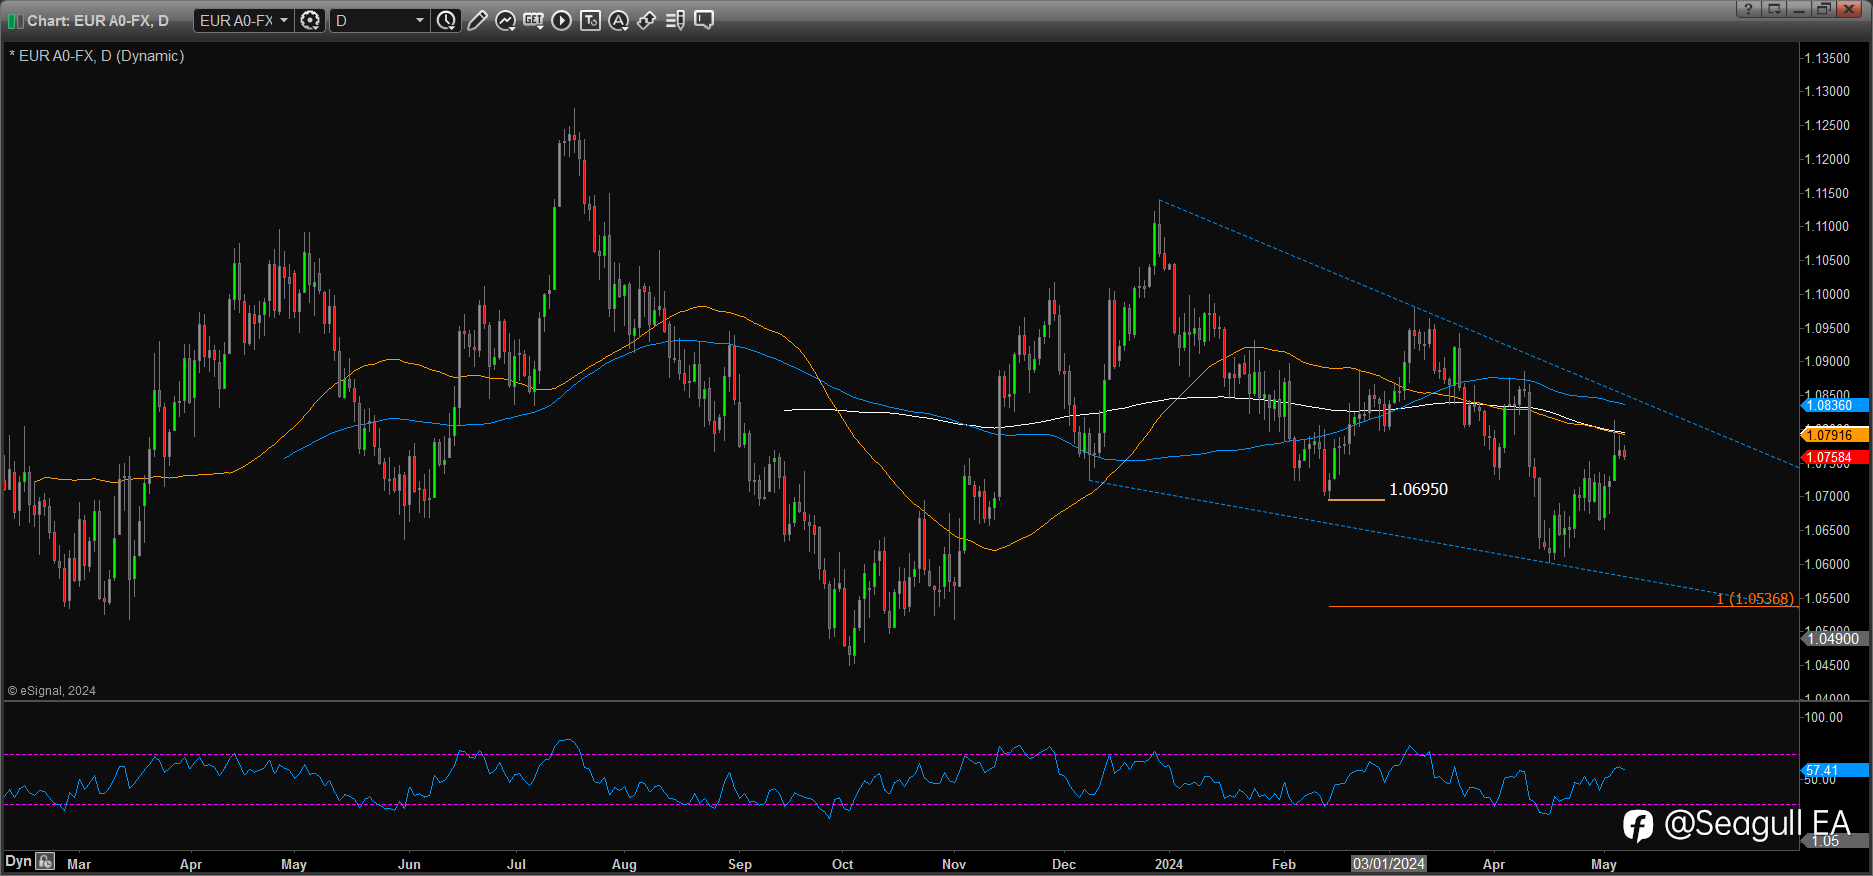Image resolution: width=1873 pixels, height=876 pixels.
Task: Select the pencil drawing tool
Action: pos(477,20)
